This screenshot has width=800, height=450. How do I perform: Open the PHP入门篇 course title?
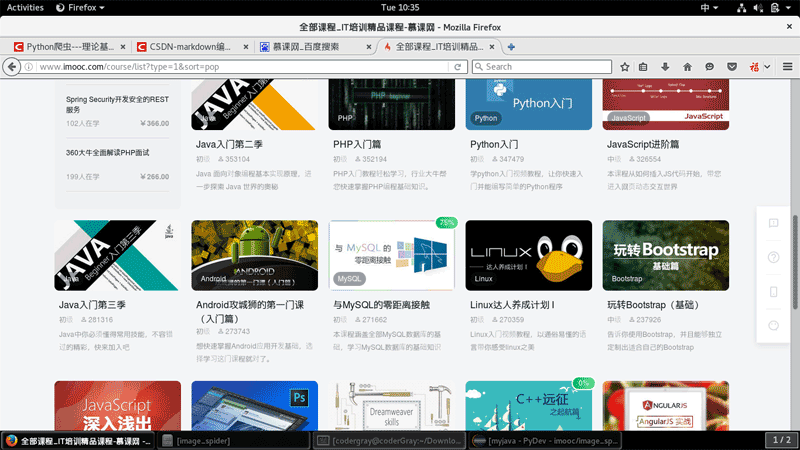[357, 144]
